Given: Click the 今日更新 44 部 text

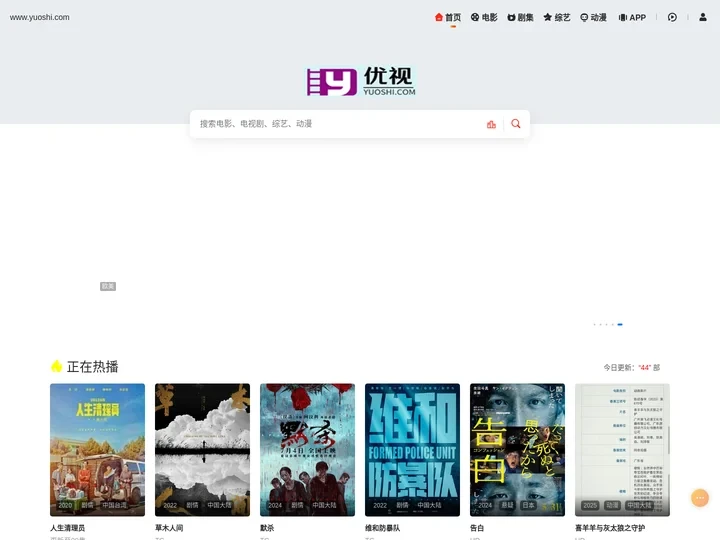Looking at the screenshot, I should [631, 367].
